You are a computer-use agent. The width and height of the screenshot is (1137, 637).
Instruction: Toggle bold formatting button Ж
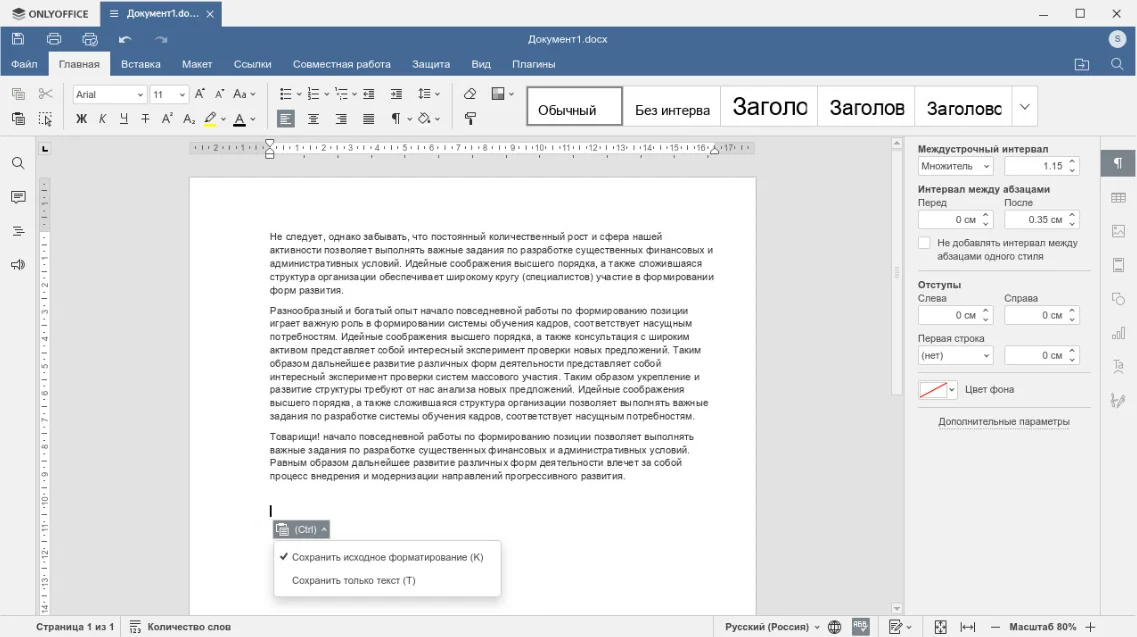pos(82,119)
